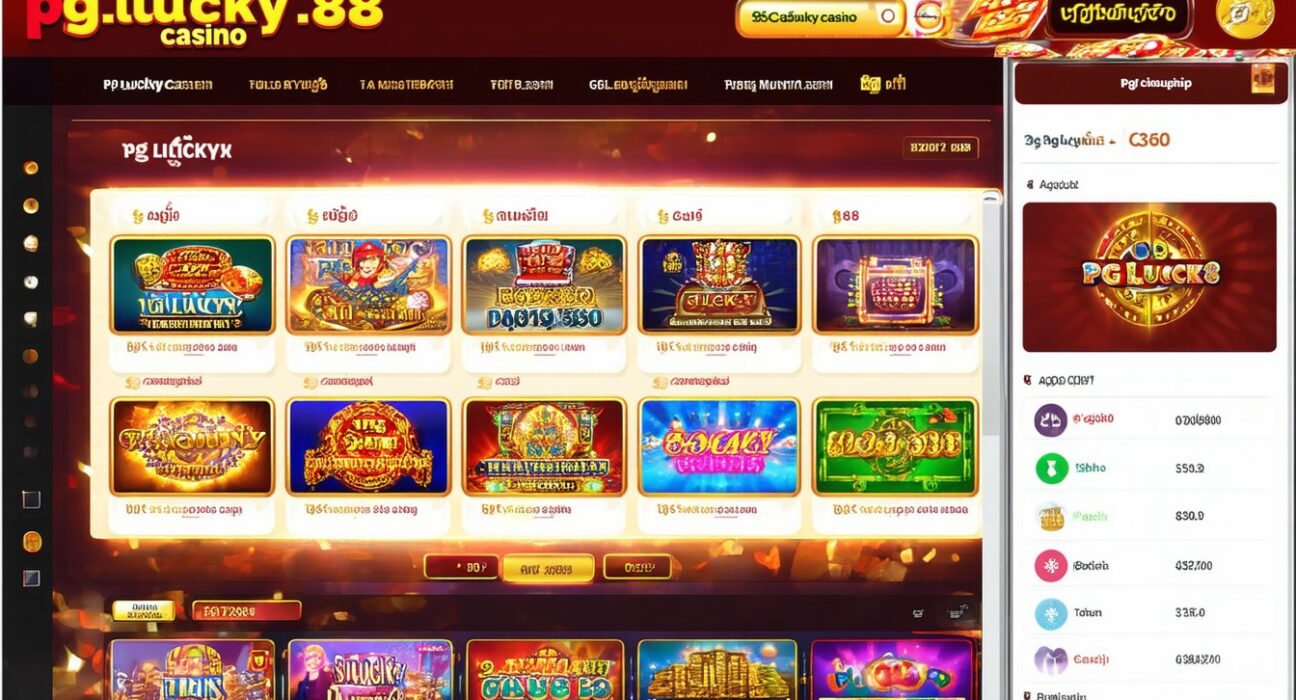
Task: Click the pink snowflake circle icon
Action: [x=1051, y=566]
